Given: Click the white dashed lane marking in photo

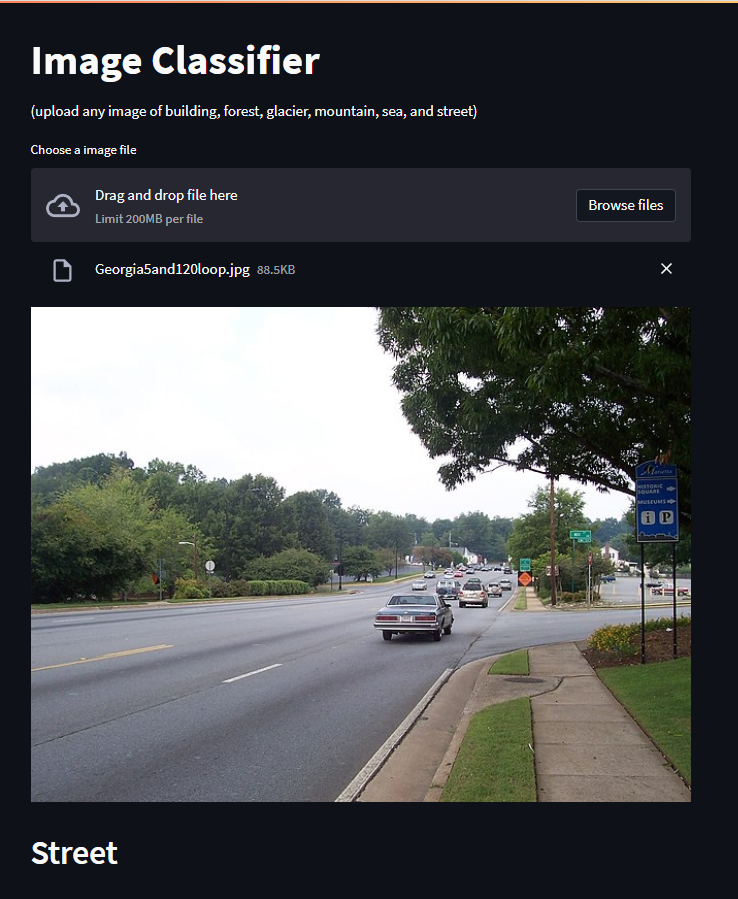Looking at the screenshot, I should [252, 673].
